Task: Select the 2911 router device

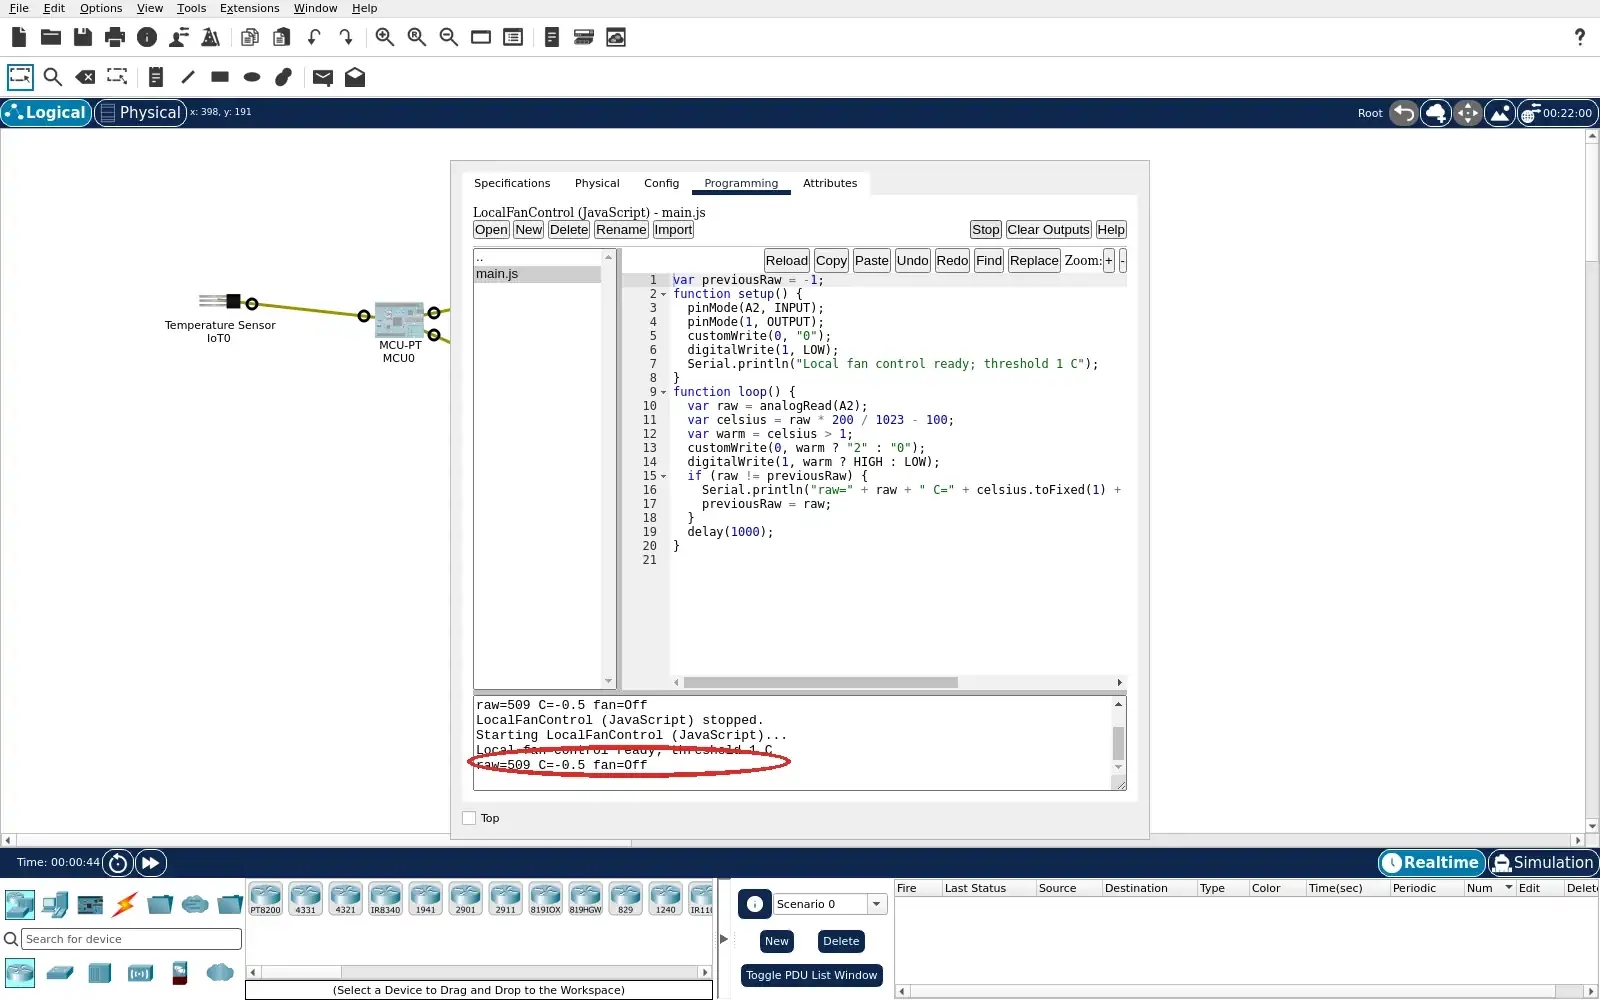Action: click(x=505, y=899)
